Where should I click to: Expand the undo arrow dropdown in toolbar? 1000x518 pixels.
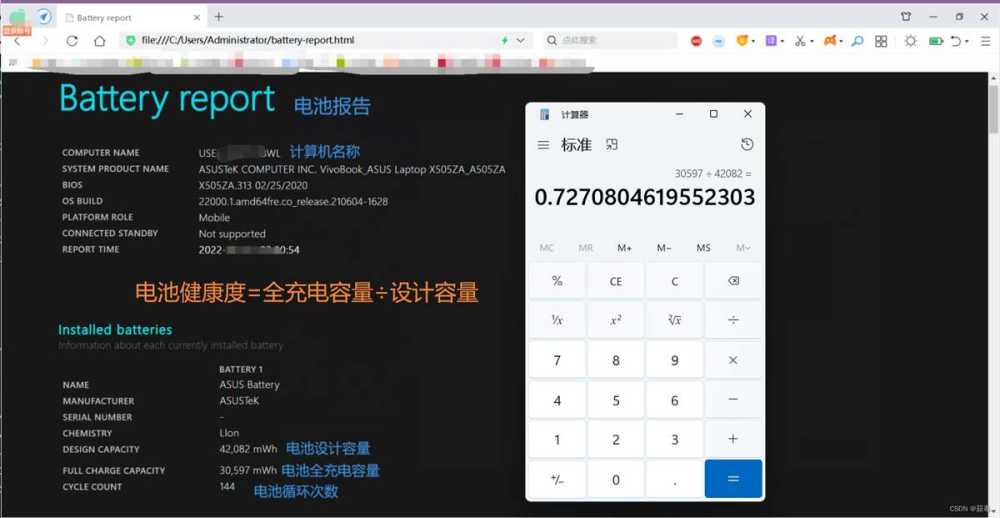tap(970, 41)
